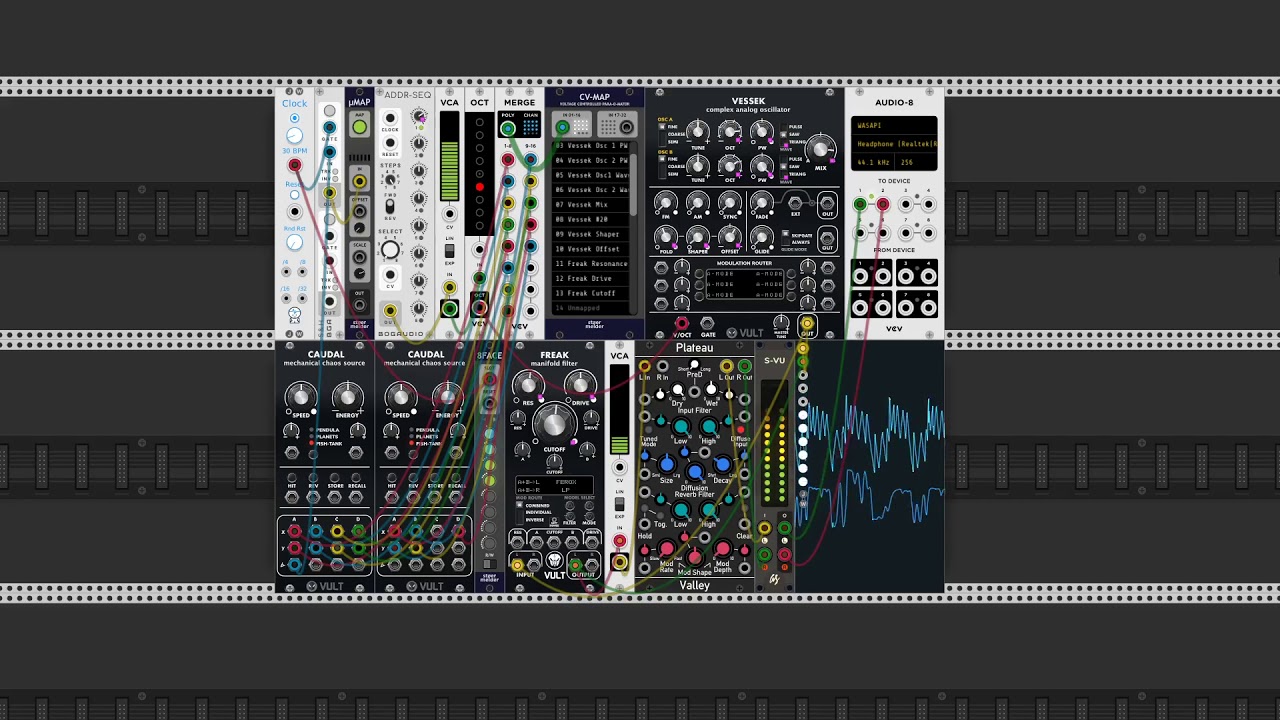Click the Plateau L In jack
The width and height of the screenshot is (1280, 720).
(644, 366)
